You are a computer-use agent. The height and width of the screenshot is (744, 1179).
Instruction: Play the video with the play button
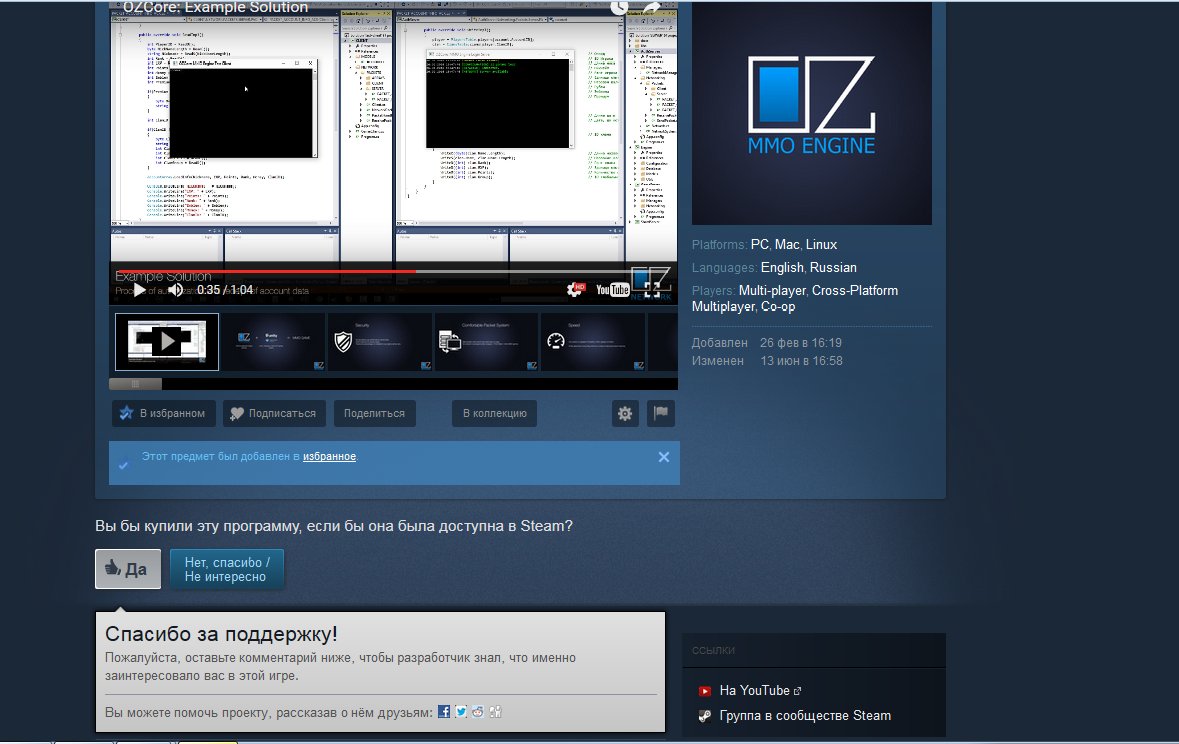tap(139, 290)
